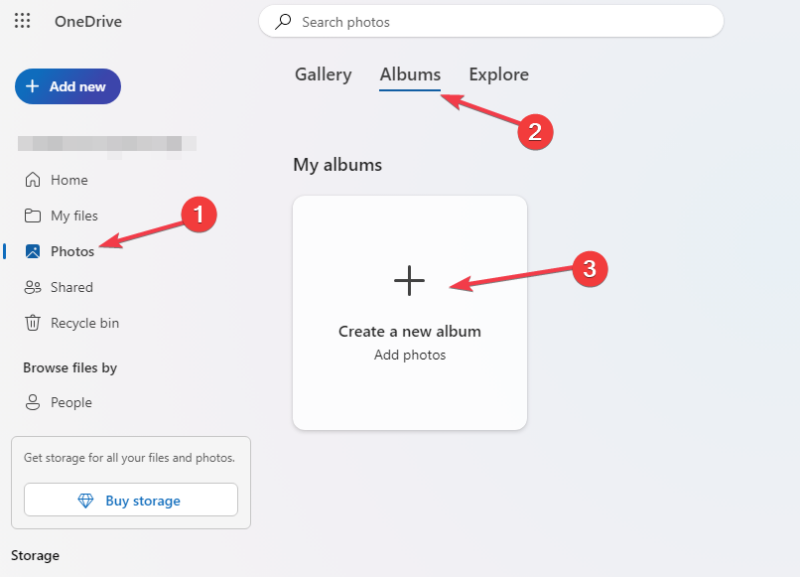Switch to the Gallery tab
This screenshot has width=800, height=577.
pyautogui.click(x=322, y=74)
